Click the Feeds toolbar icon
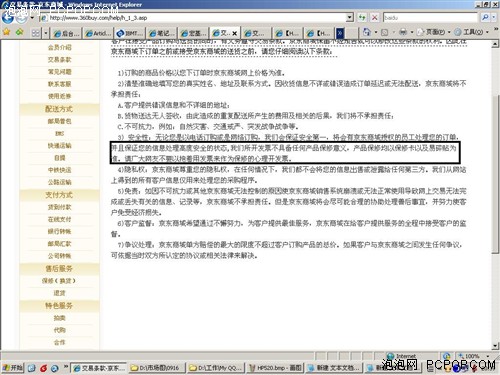The width and height of the screenshot is (500, 375). (x=384, y=32)
